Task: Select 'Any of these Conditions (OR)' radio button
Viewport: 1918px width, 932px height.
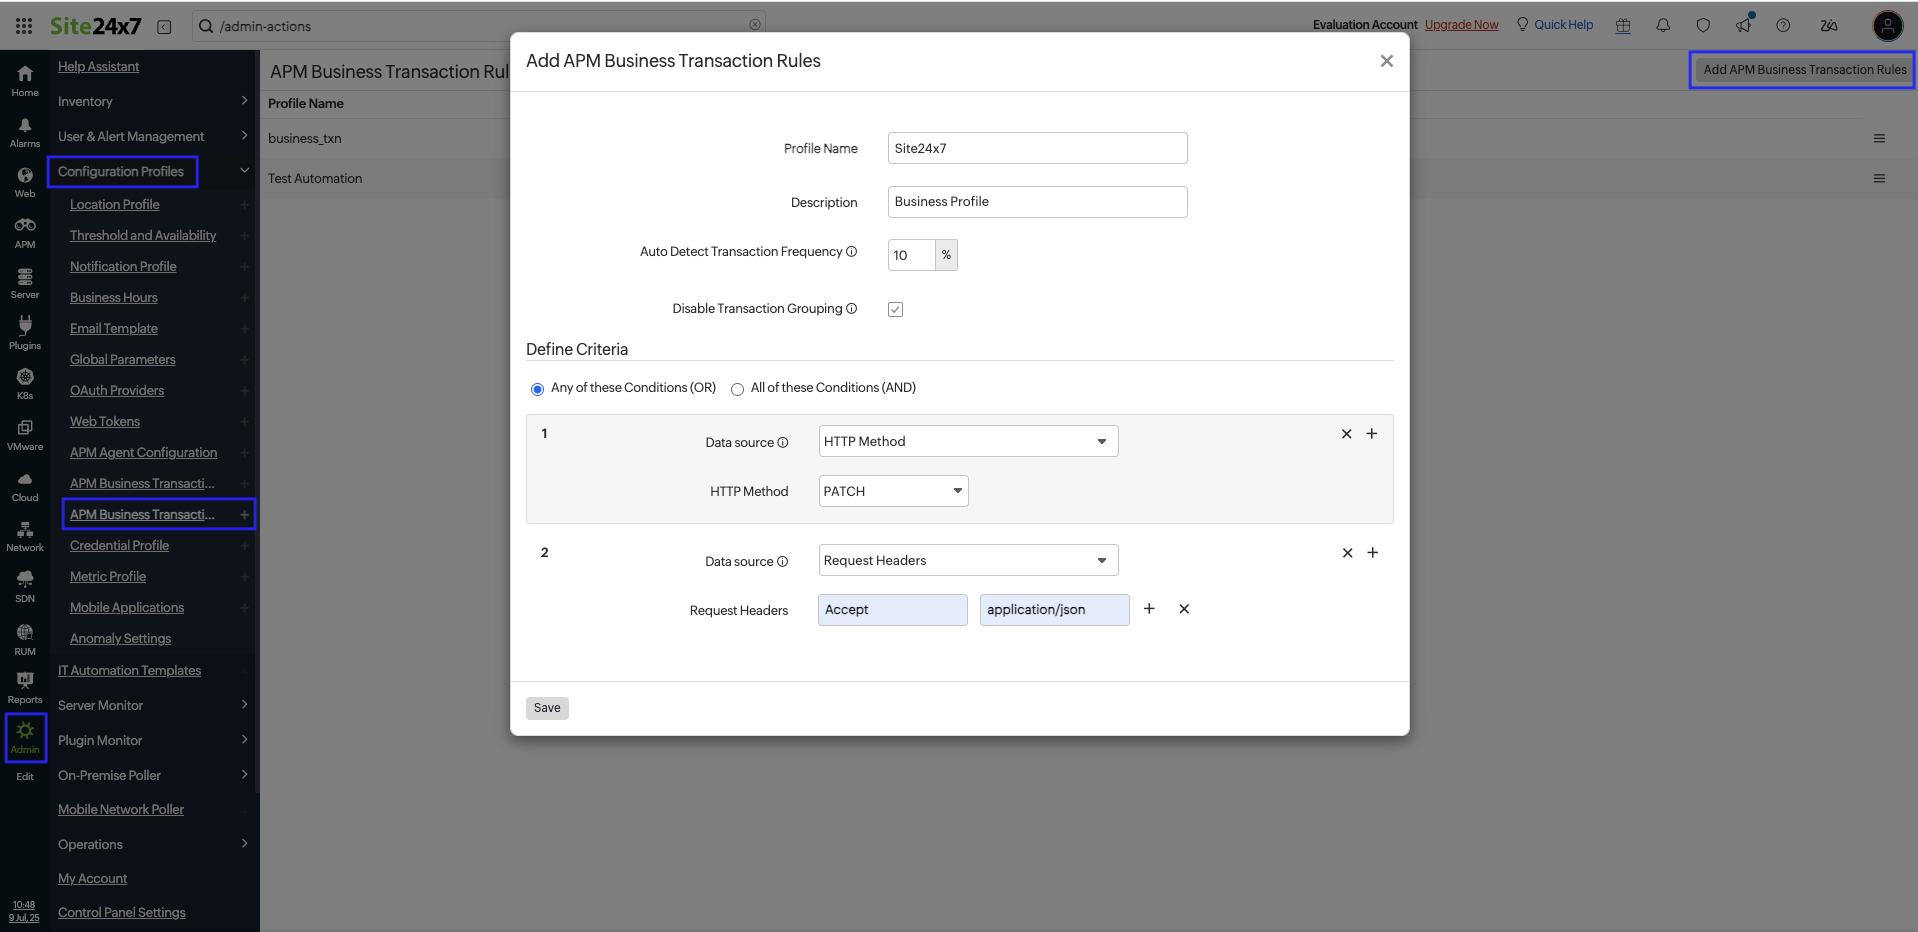Action: pos(538,389)
